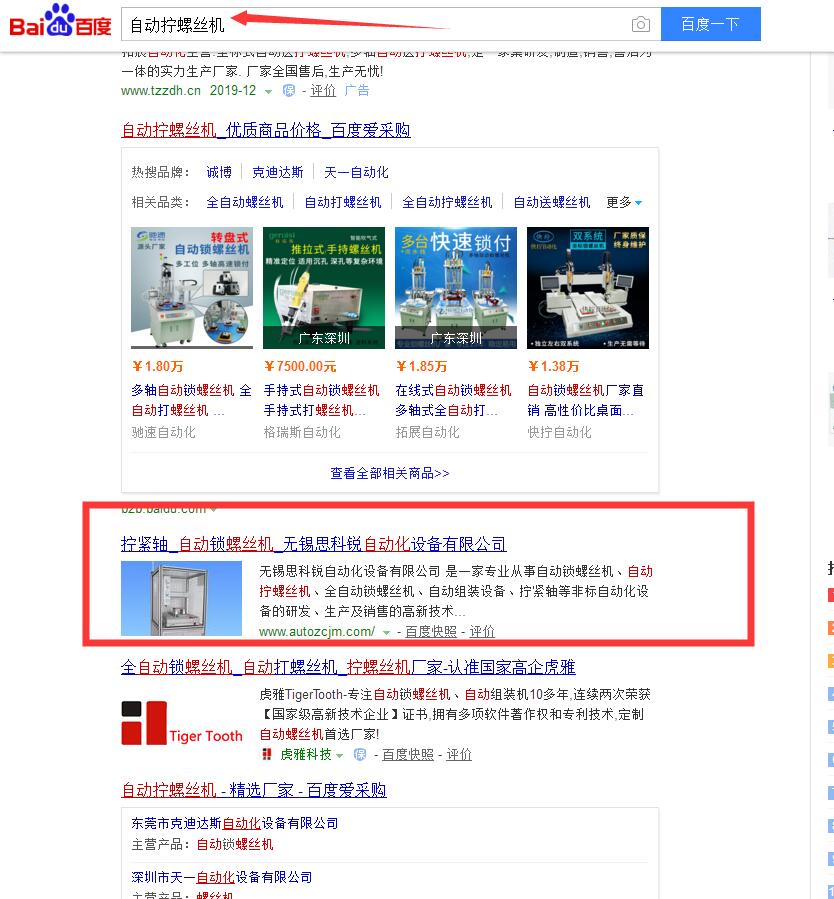Click price ¥1.85万

[421, 366]
